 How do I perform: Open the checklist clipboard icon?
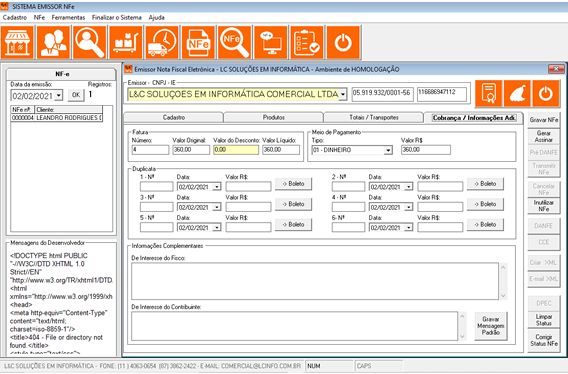tap(307, 43)
